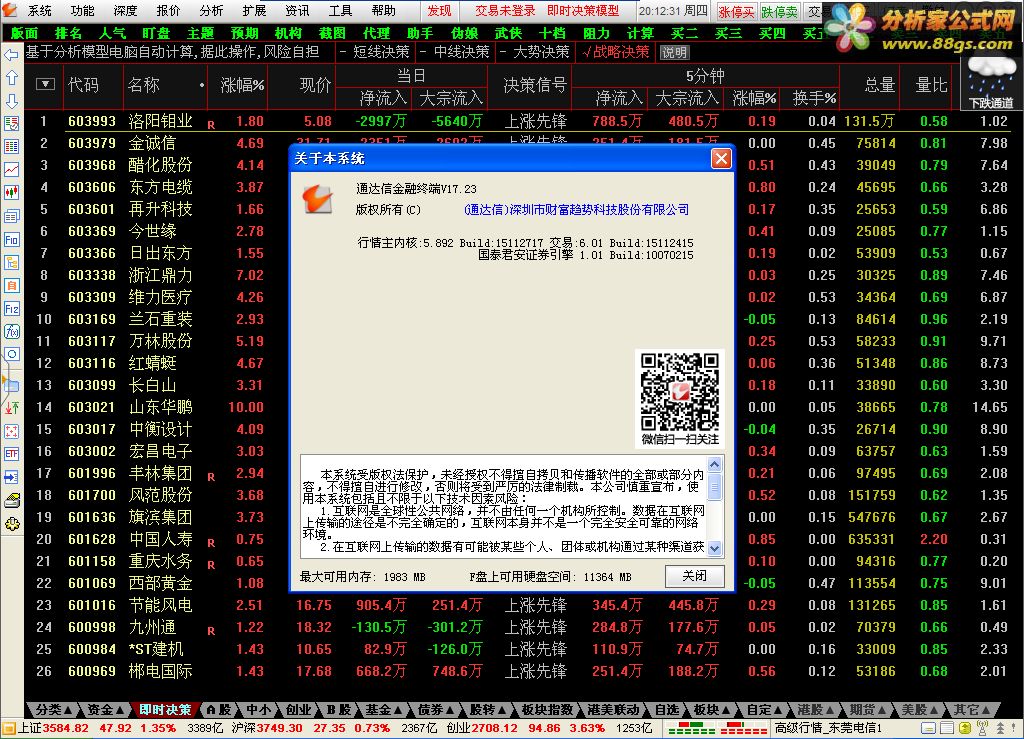
Task: Click the up arrow icon in left sidebar
Action: coord(11,78)
